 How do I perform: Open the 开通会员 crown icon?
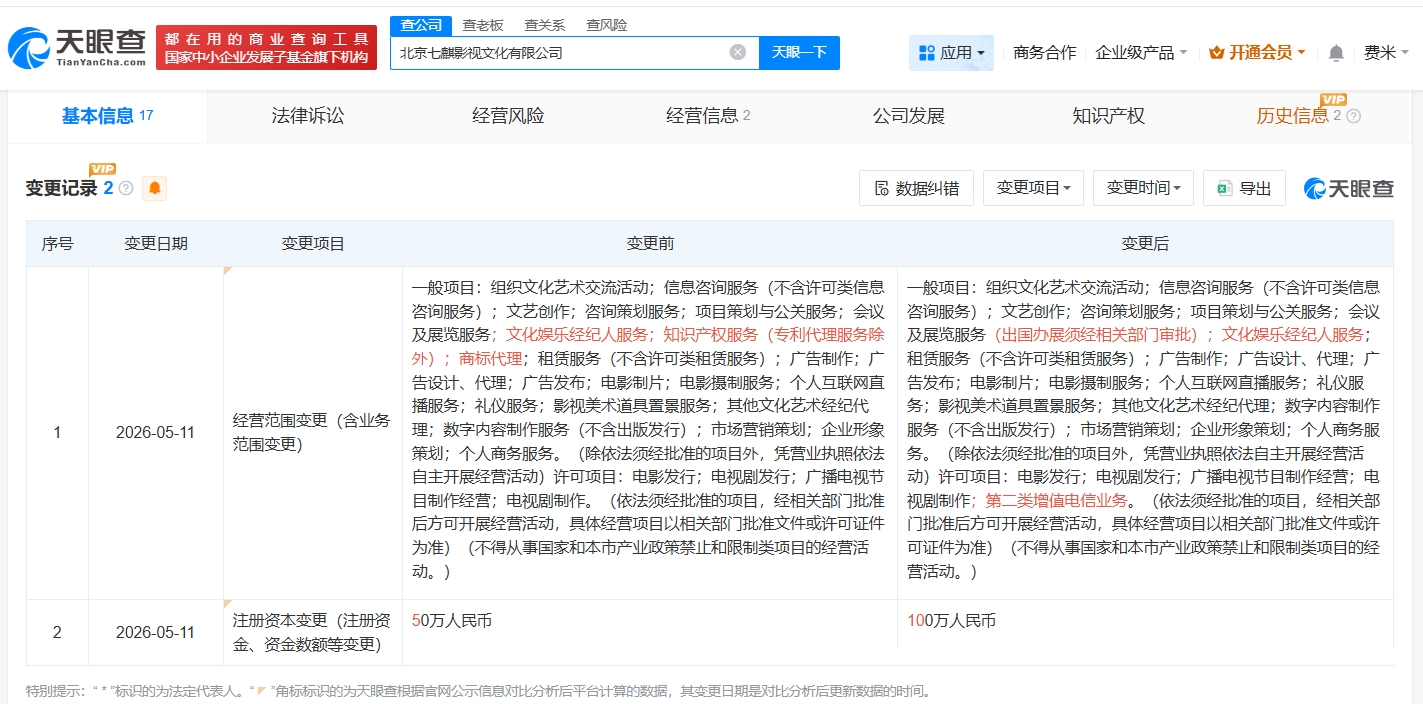tap(1217, 52)
